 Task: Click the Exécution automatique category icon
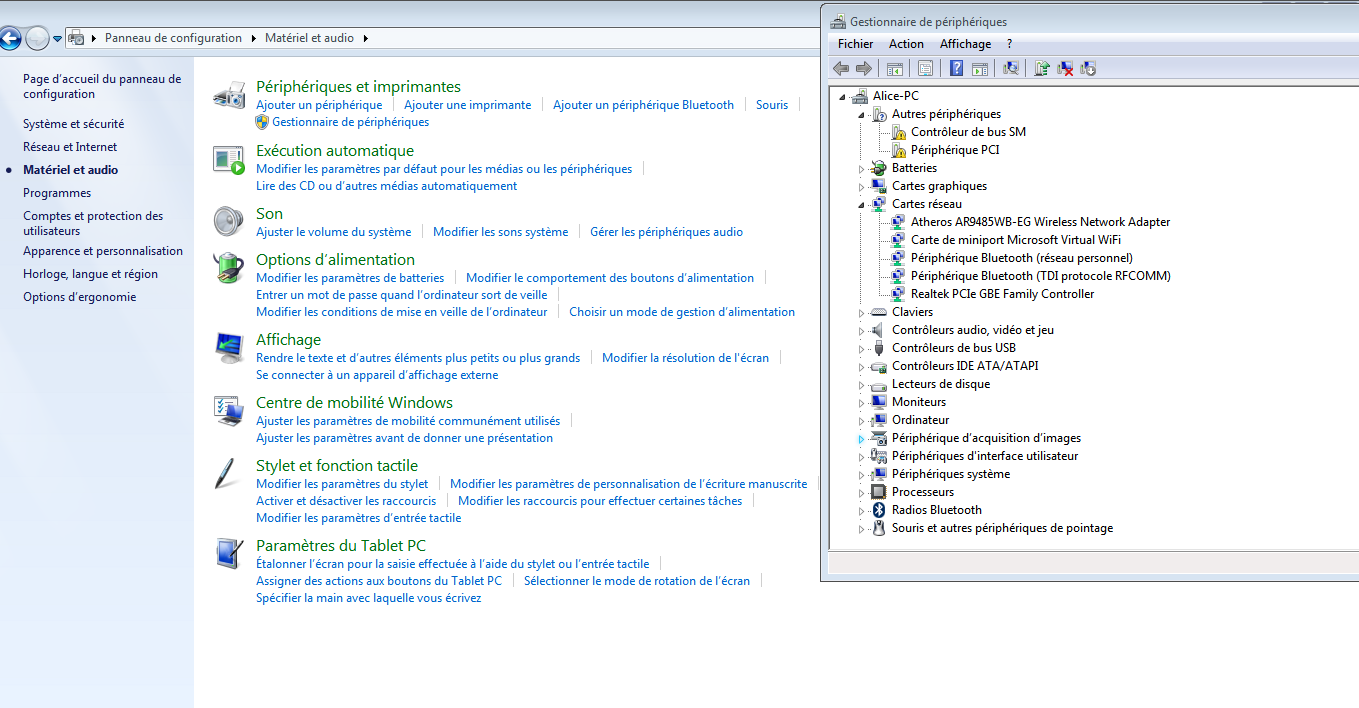pyautogui.click(x=229, y=160)
